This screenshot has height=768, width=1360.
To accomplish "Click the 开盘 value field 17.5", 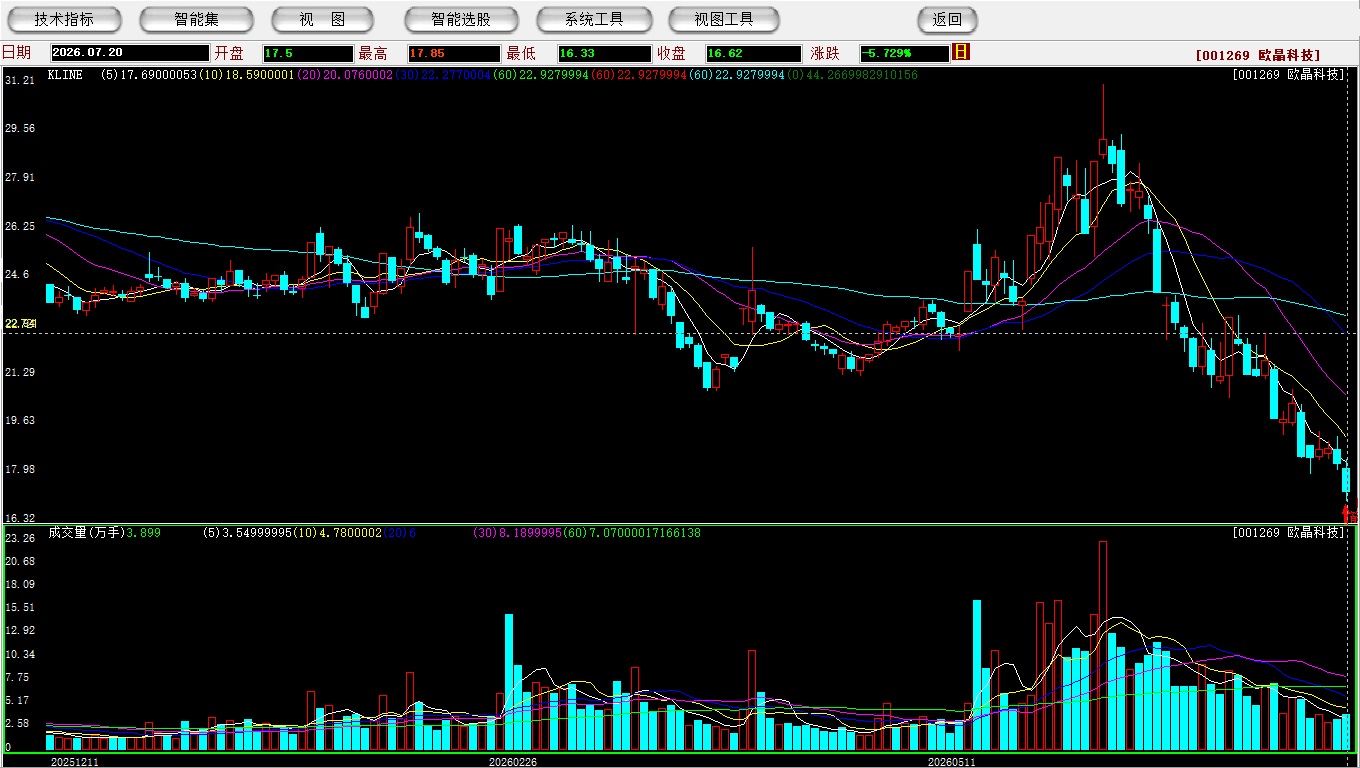I will click(308, 53).
